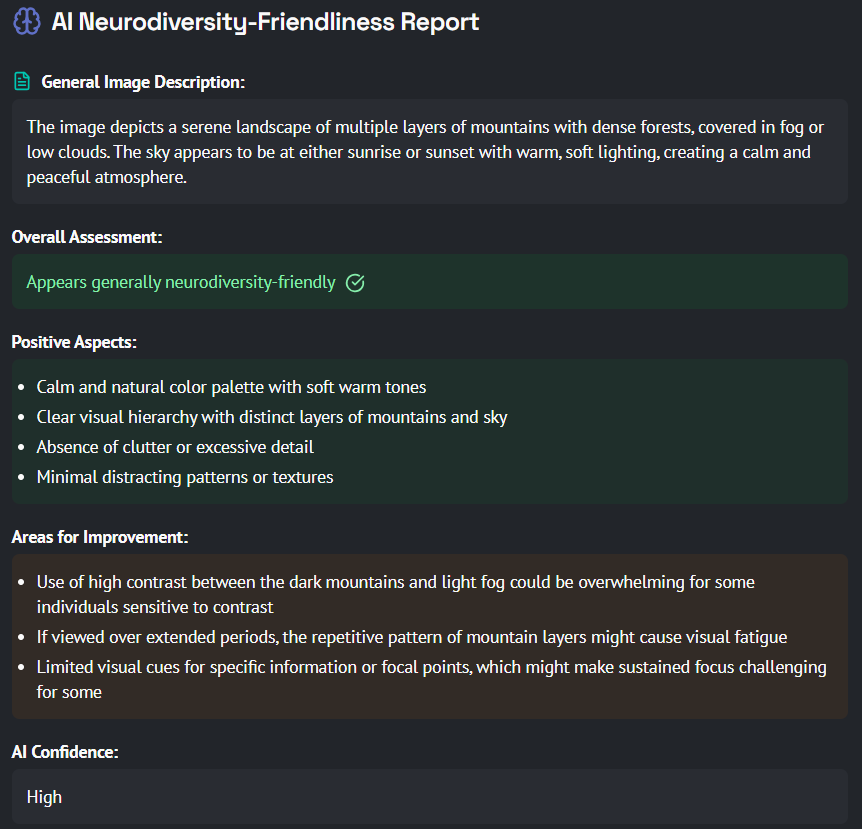Image resolution: width=862 pixels, height=829 pixels.
Task: Select 'Calm and natural color palette' bullet
Action: coord(231,387)
